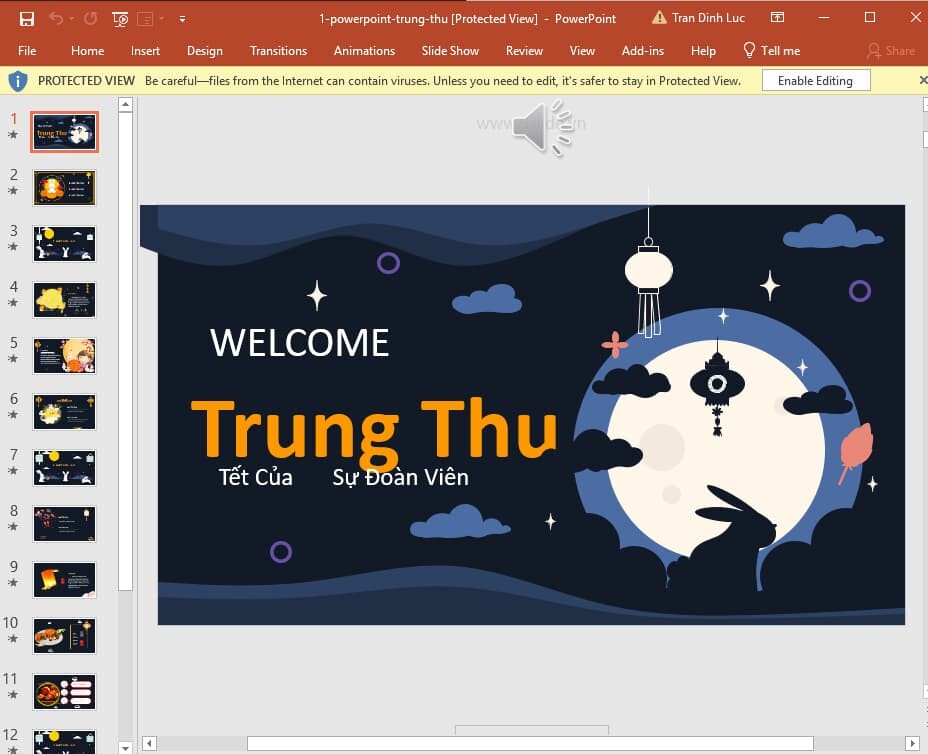928x754 pixels.
Task: Click the right arrow on horizontal scrollbar
Action: [x=912, y=742]
